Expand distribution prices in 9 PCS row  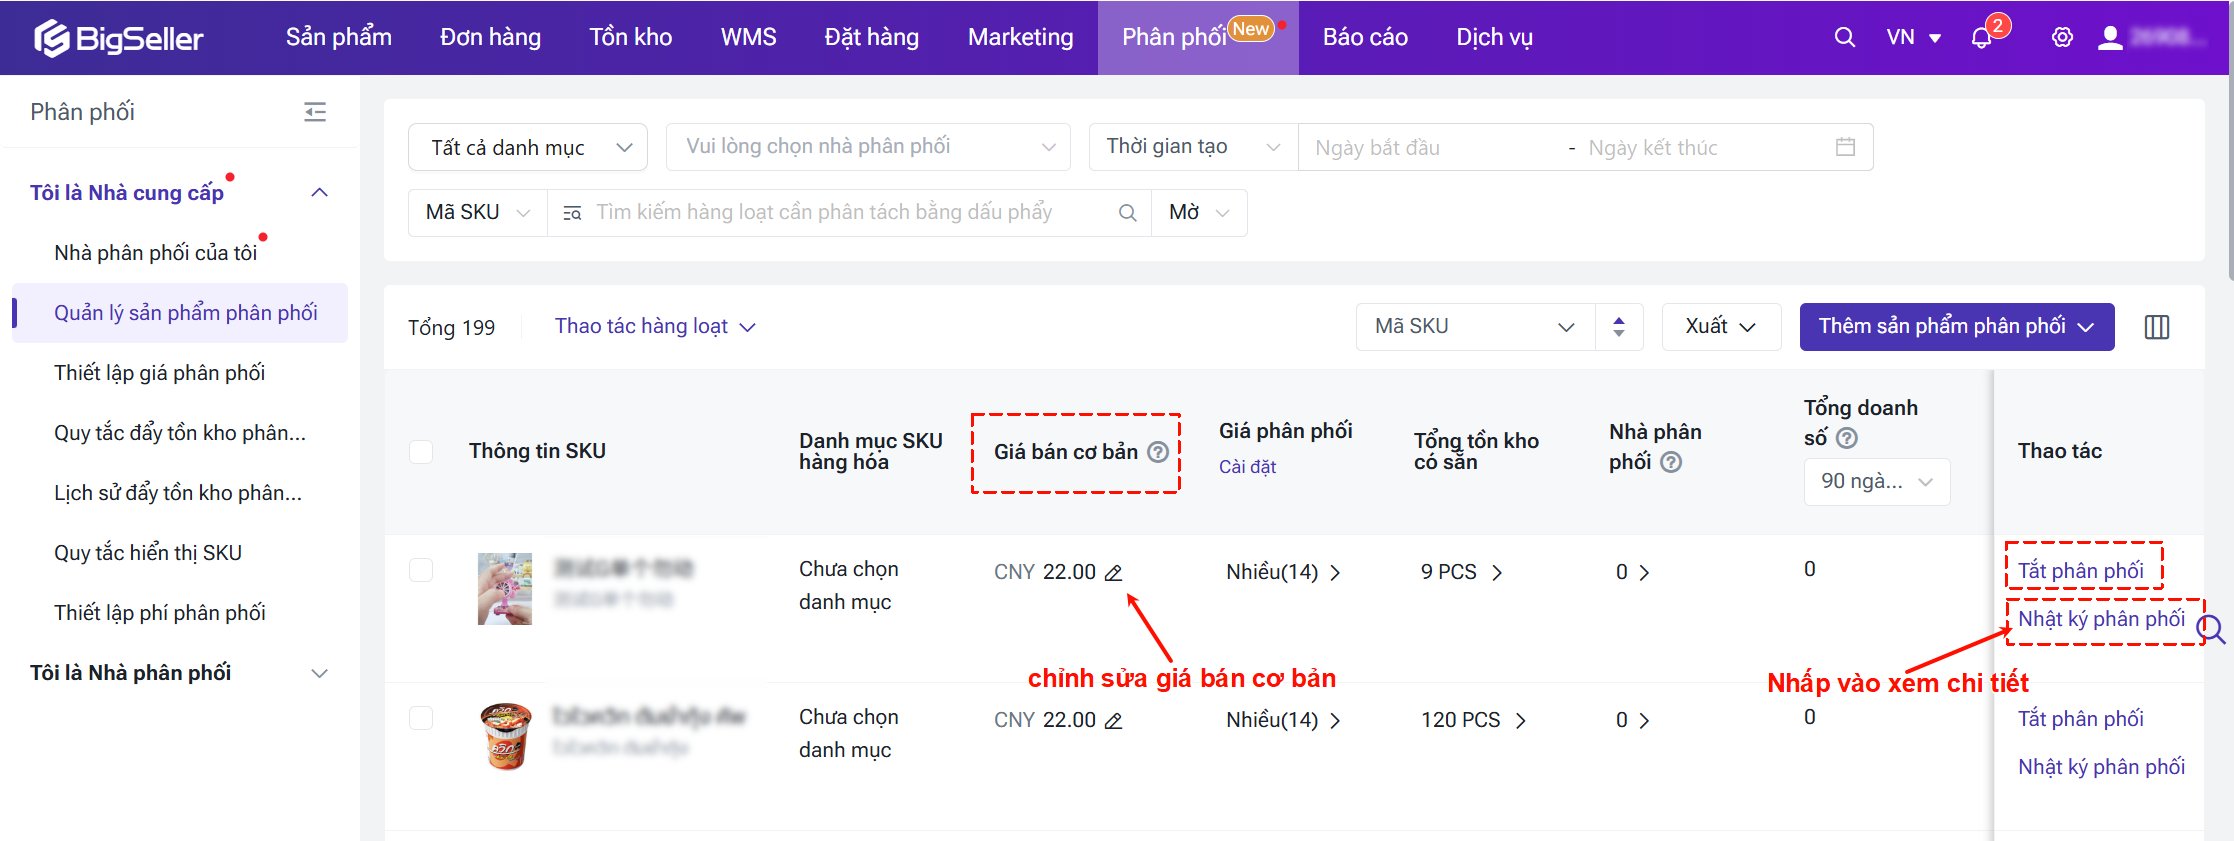[1335, 573]
